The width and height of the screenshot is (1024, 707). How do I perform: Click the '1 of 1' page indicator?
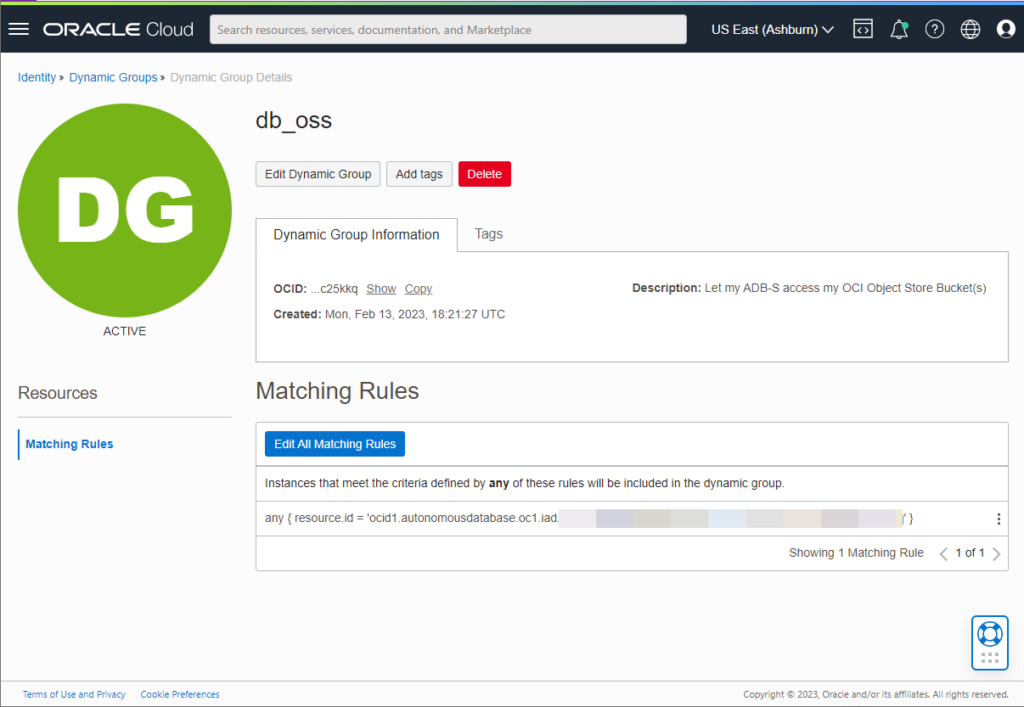point(970,553)
